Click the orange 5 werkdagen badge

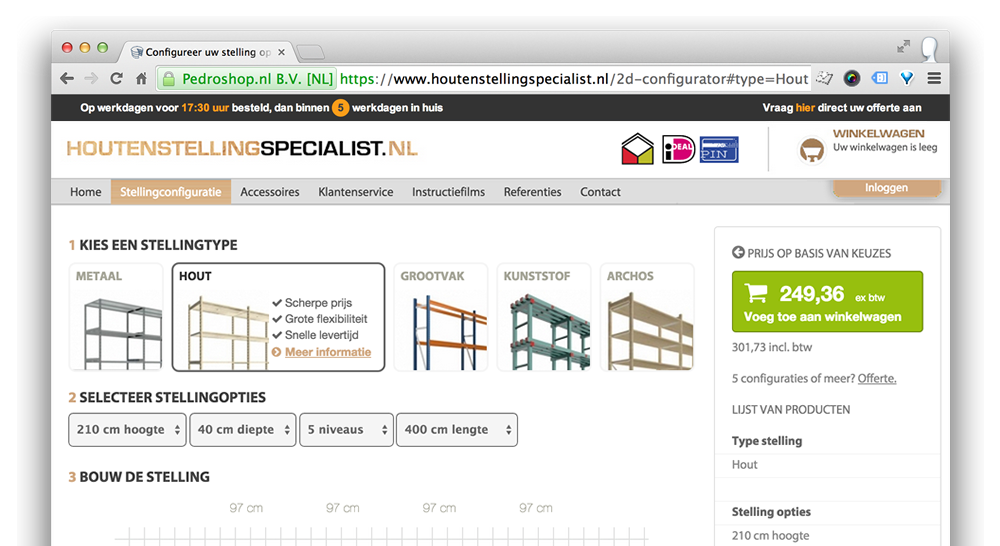pos(341,108)
